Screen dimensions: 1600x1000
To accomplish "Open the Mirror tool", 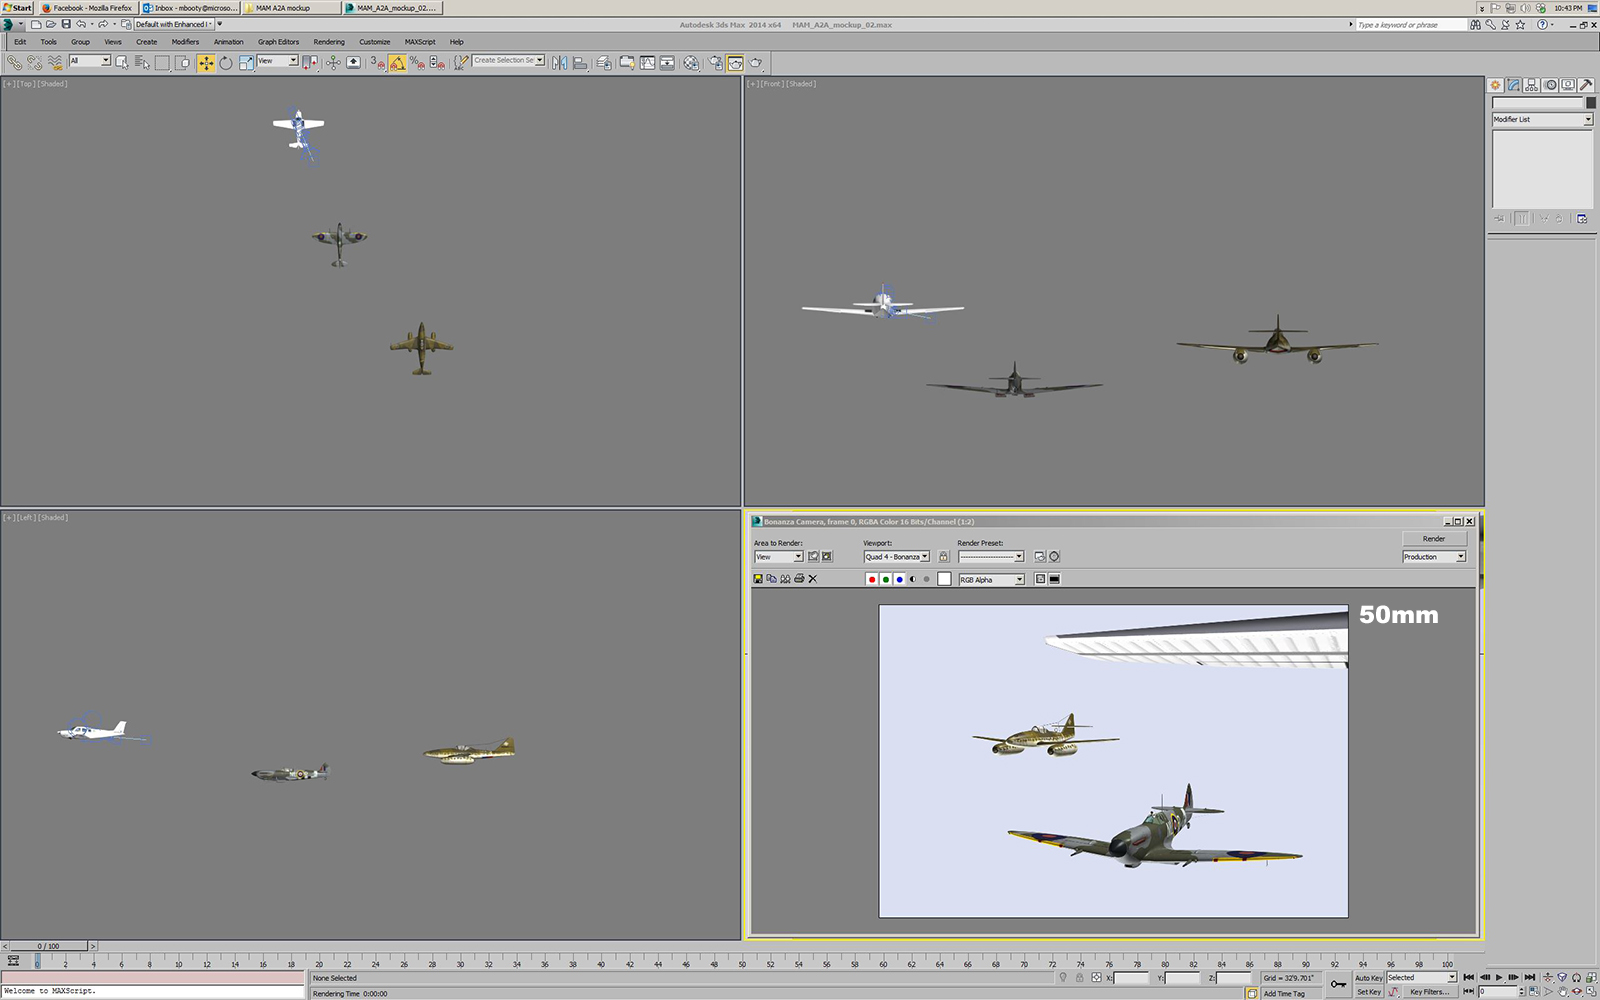I will (559, 63).
